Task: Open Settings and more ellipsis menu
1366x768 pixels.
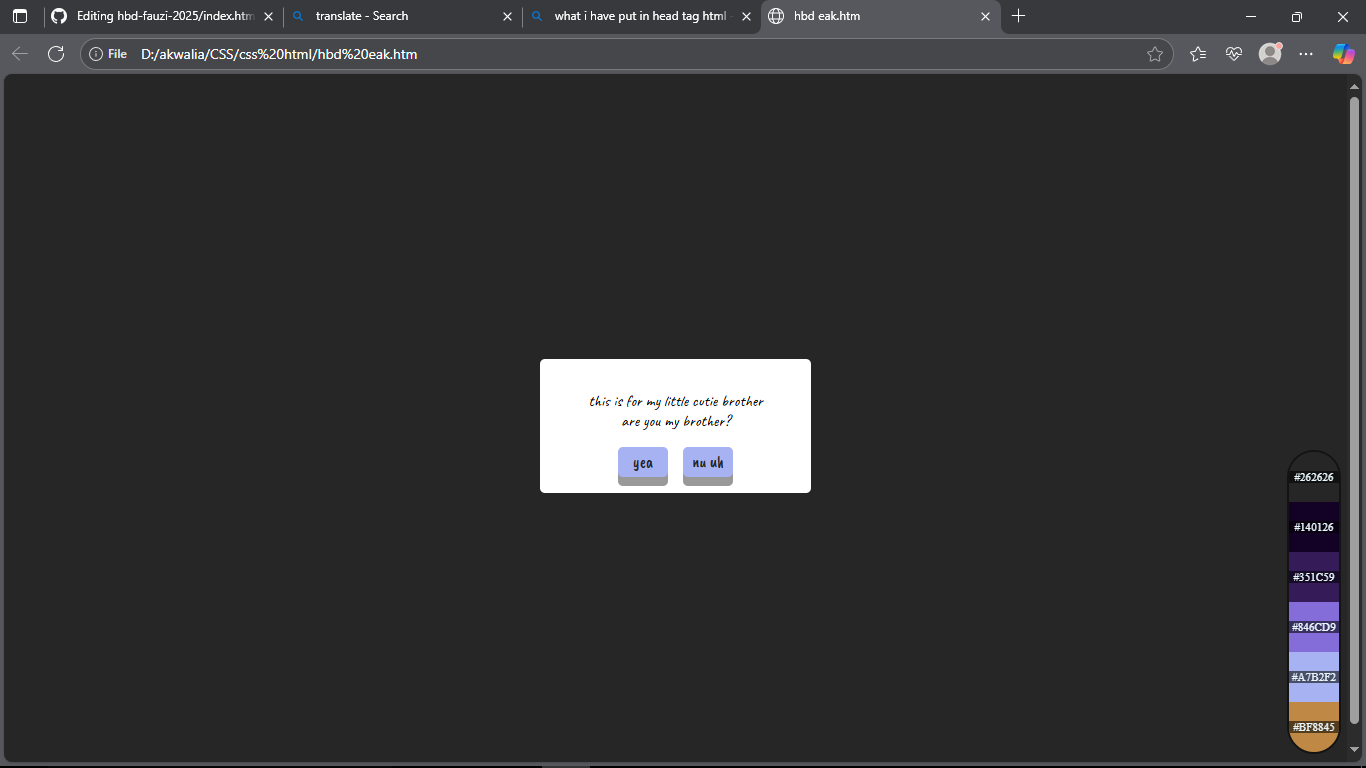Action: [1306, 54]
